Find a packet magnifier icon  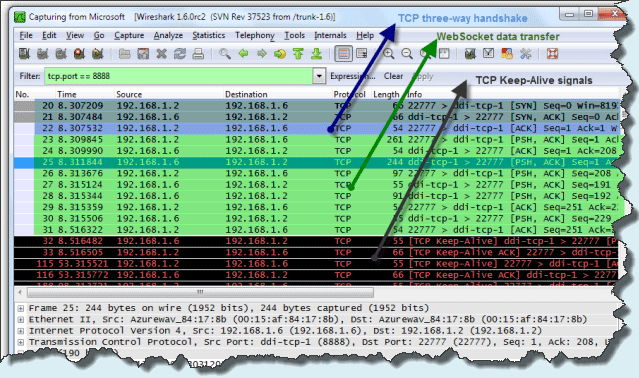[225, 54]
